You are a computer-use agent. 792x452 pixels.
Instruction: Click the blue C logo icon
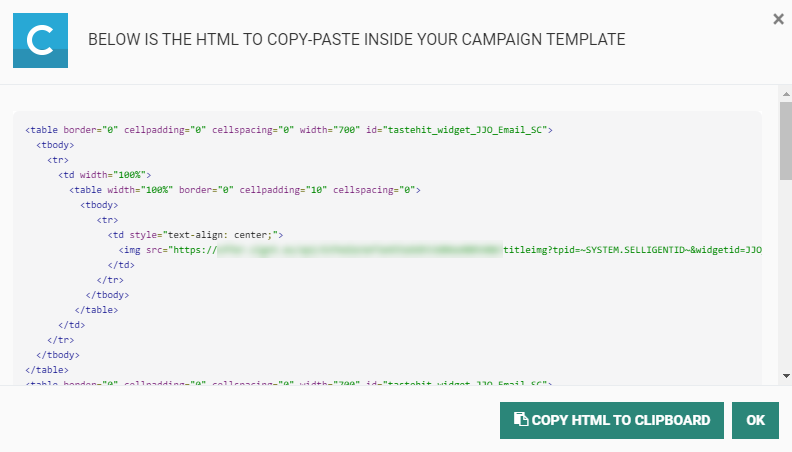(x=40, y=40)
